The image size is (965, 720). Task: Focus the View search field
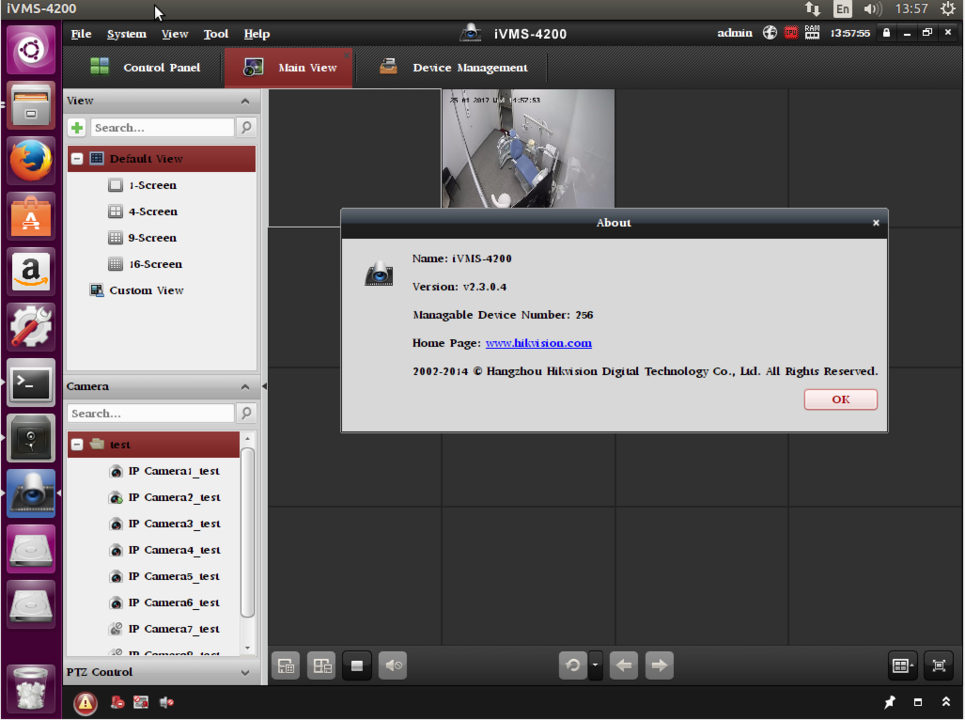[x=162, y=127]
